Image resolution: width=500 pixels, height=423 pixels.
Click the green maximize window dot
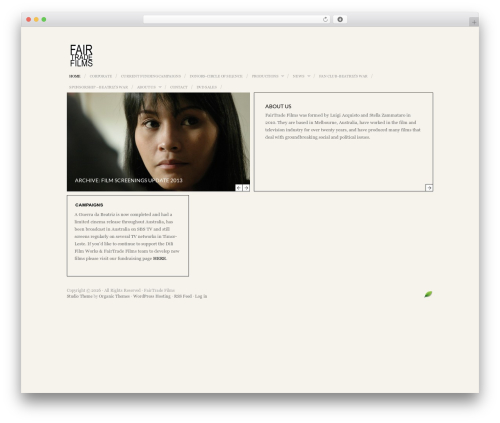pyautogui.click(x=44, y=19)
